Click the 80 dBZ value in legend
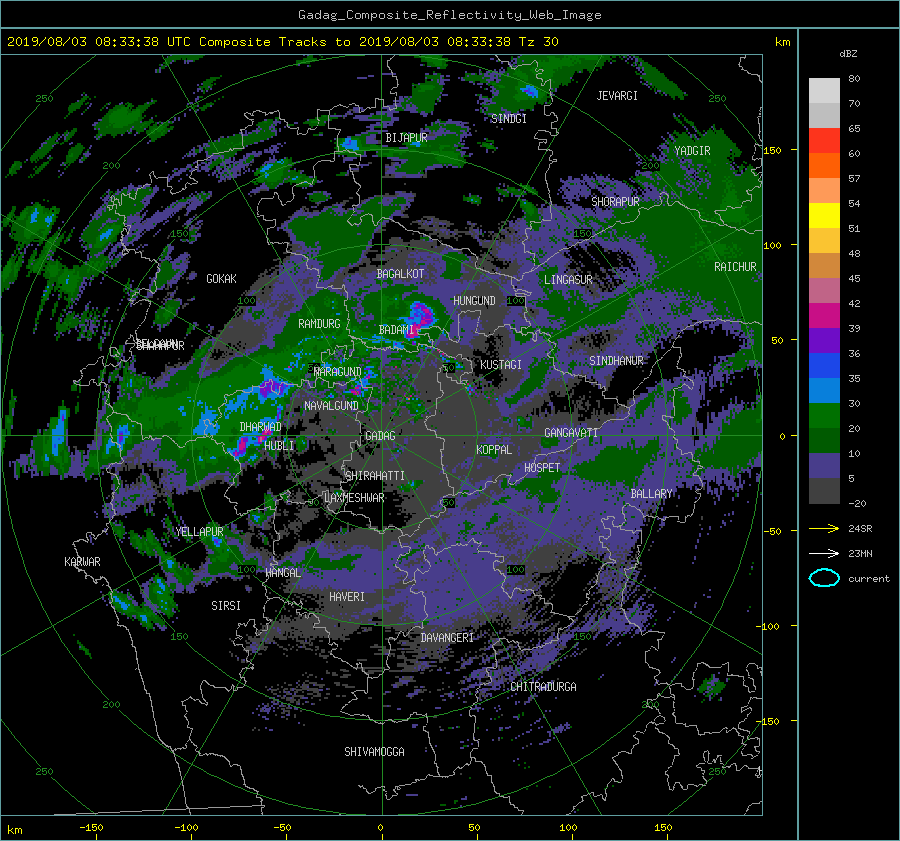 [x=854, y=79]
